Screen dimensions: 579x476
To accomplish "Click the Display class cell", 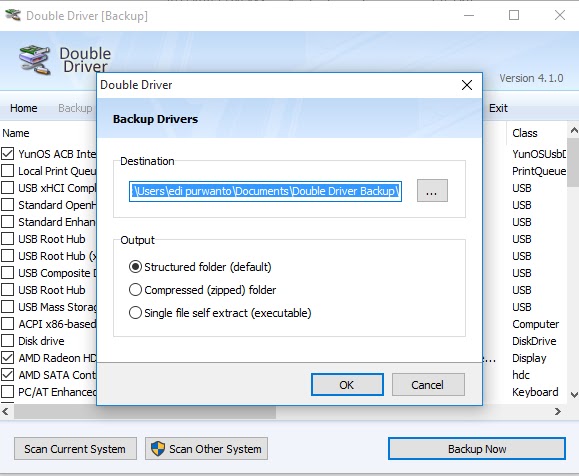I will (529, 358).
